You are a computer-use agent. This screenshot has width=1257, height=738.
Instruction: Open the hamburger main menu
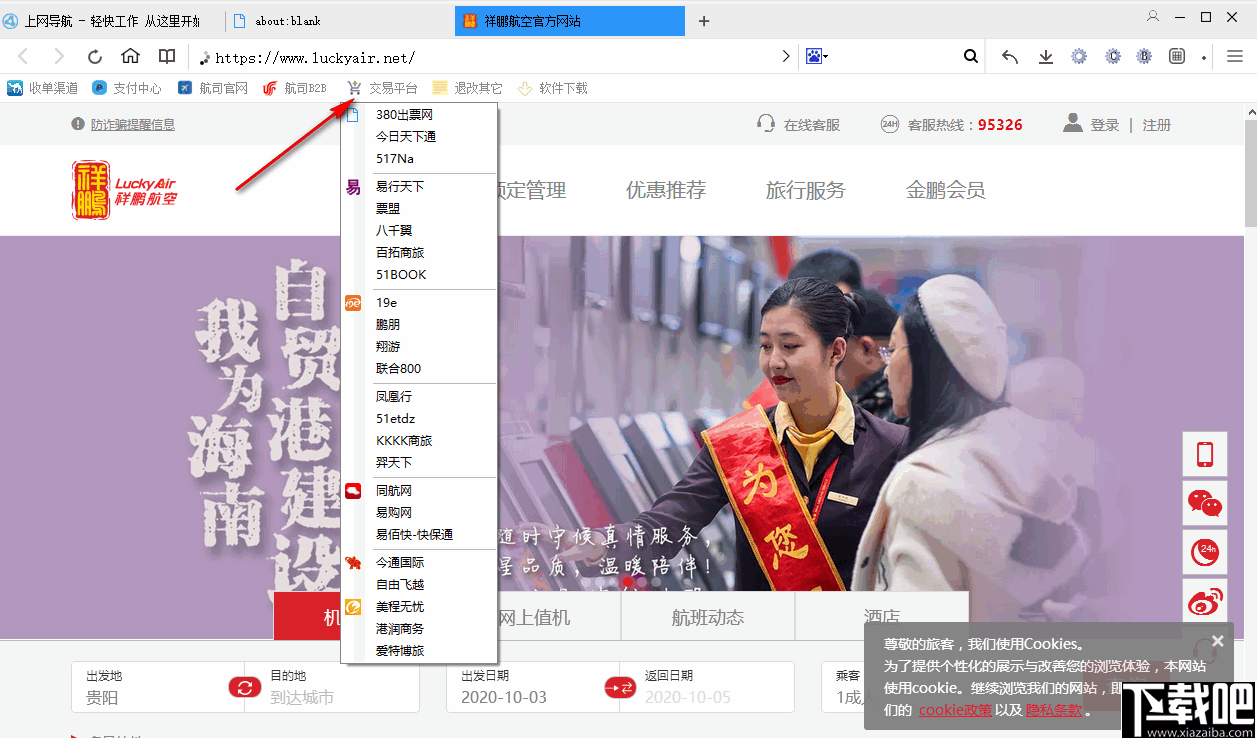[1235, 57]
